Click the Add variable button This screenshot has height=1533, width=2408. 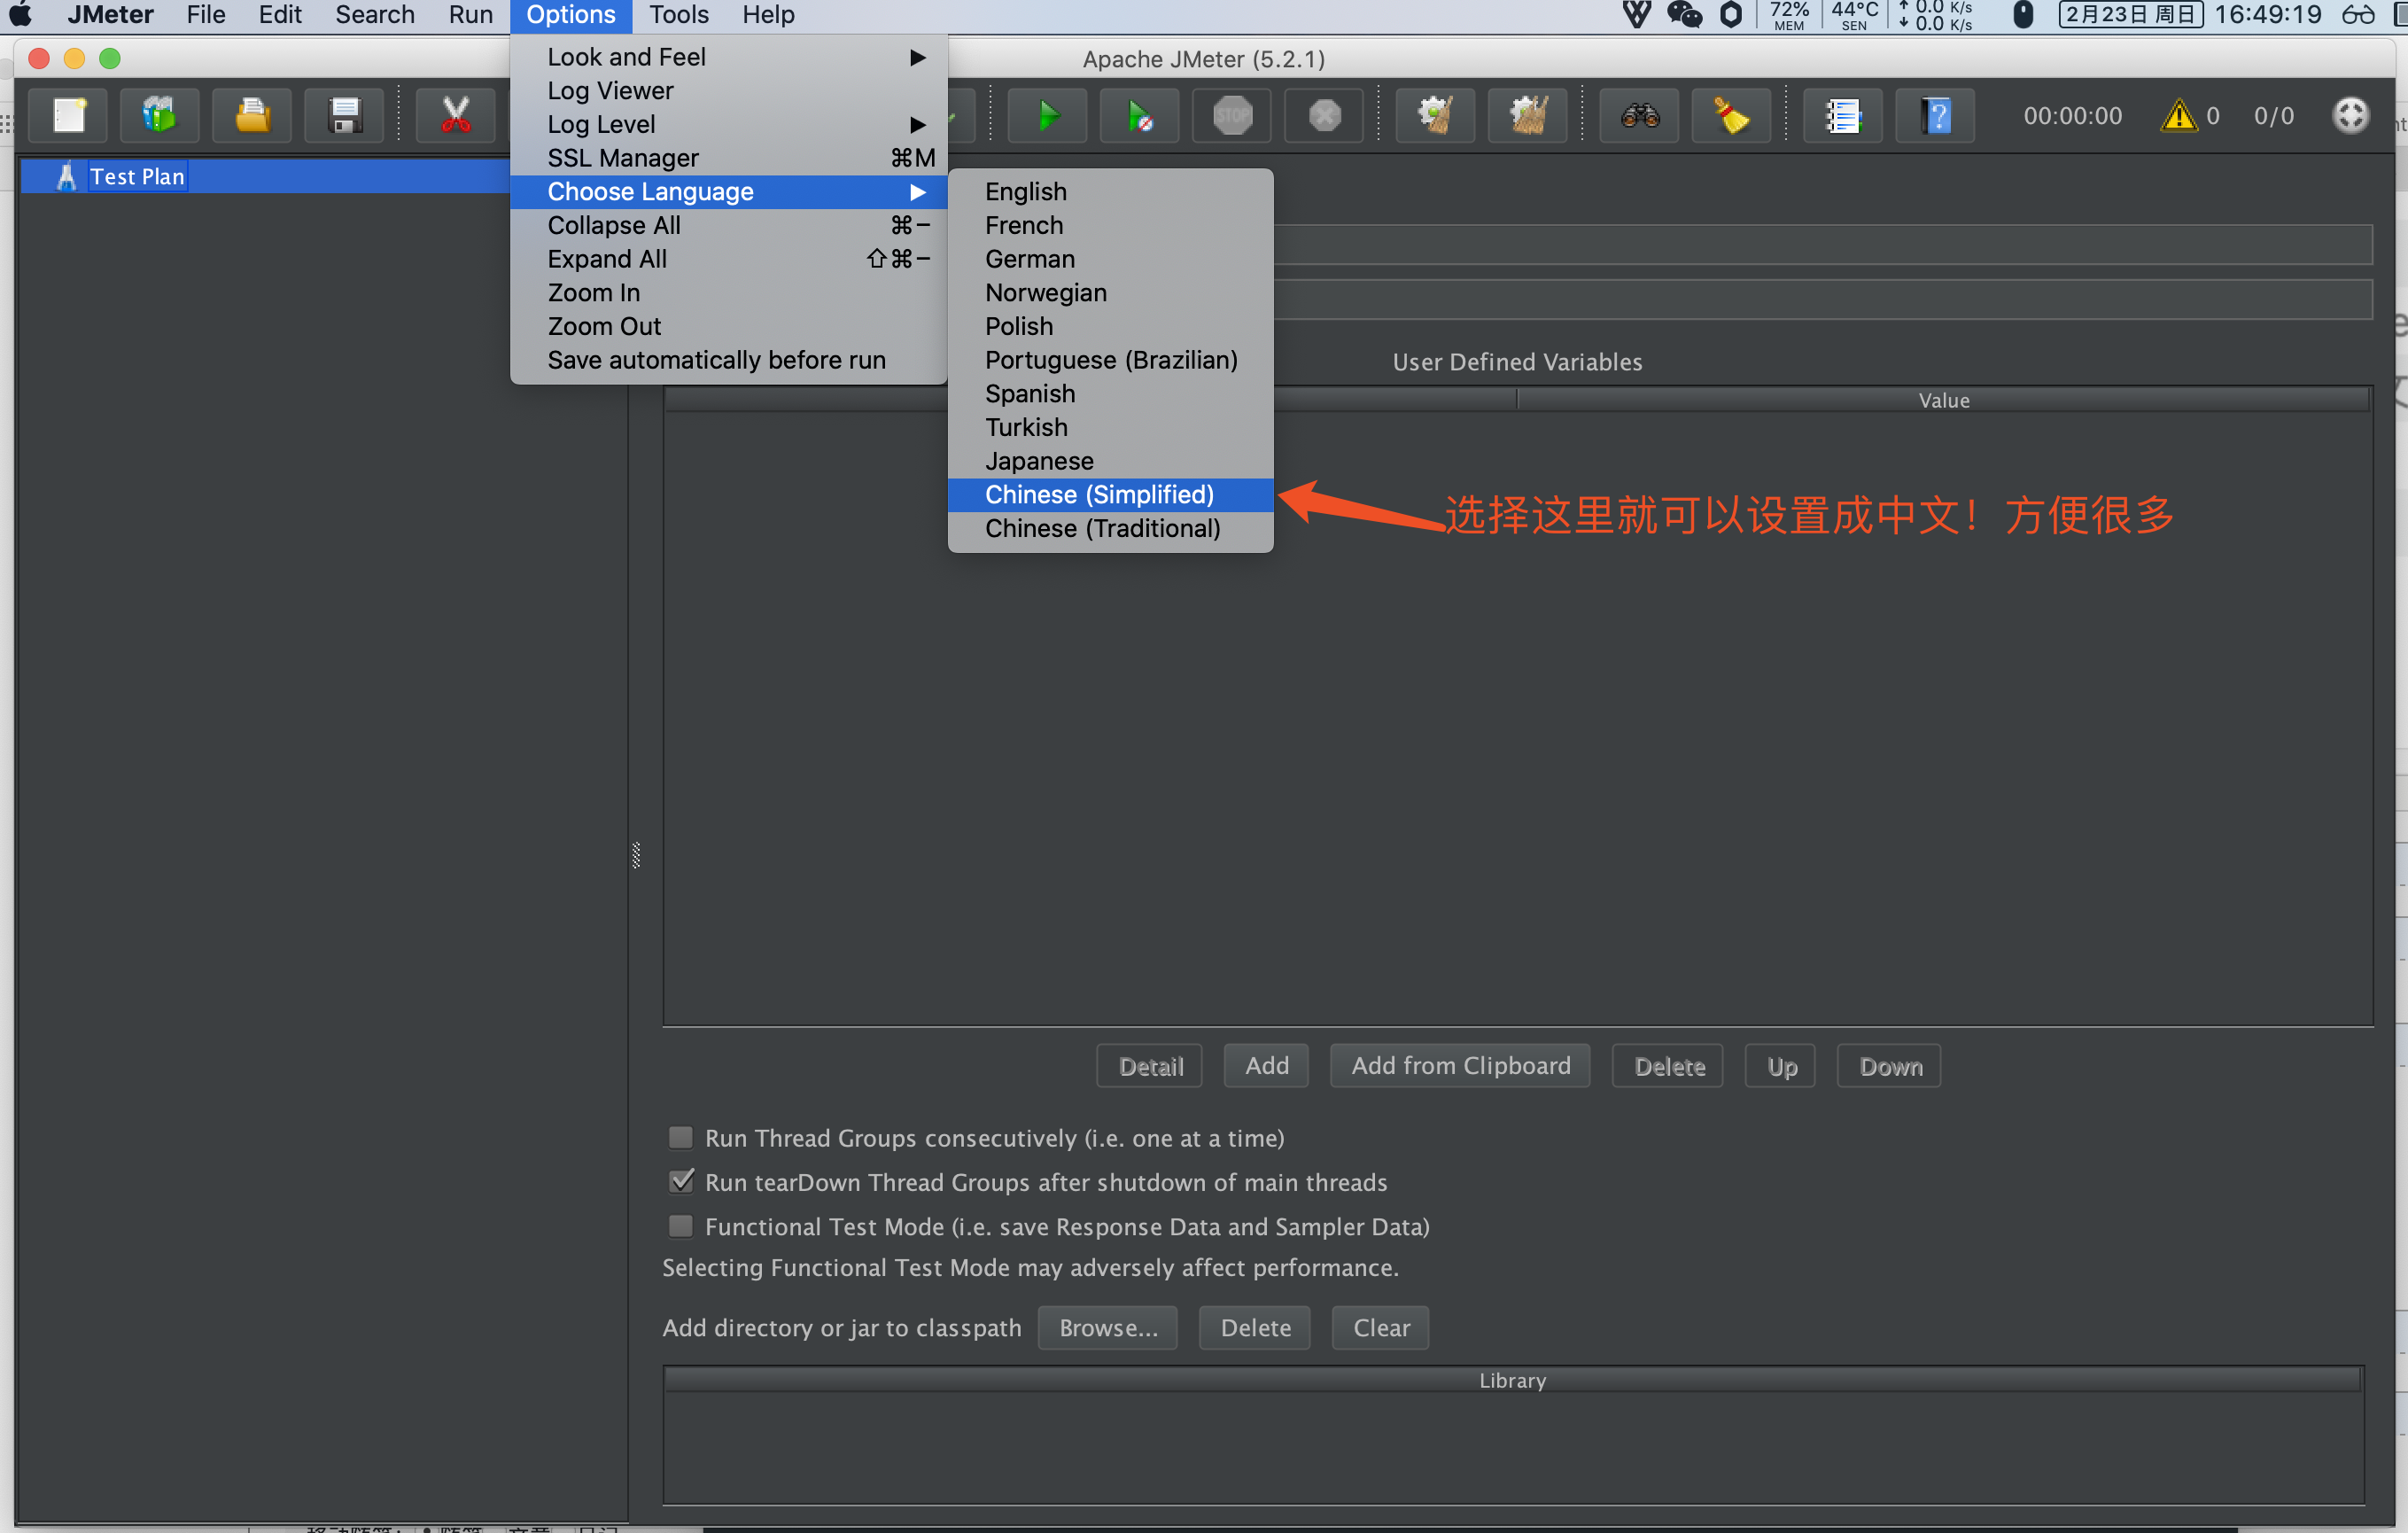point(1267,1066)
